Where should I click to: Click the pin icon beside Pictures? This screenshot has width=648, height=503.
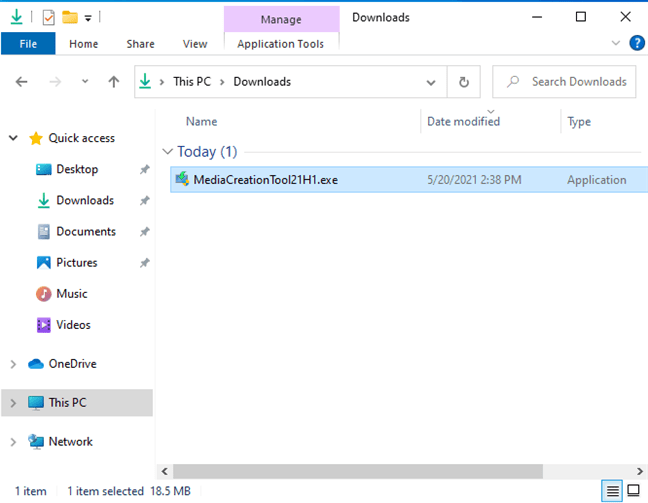tap(144, 263)
